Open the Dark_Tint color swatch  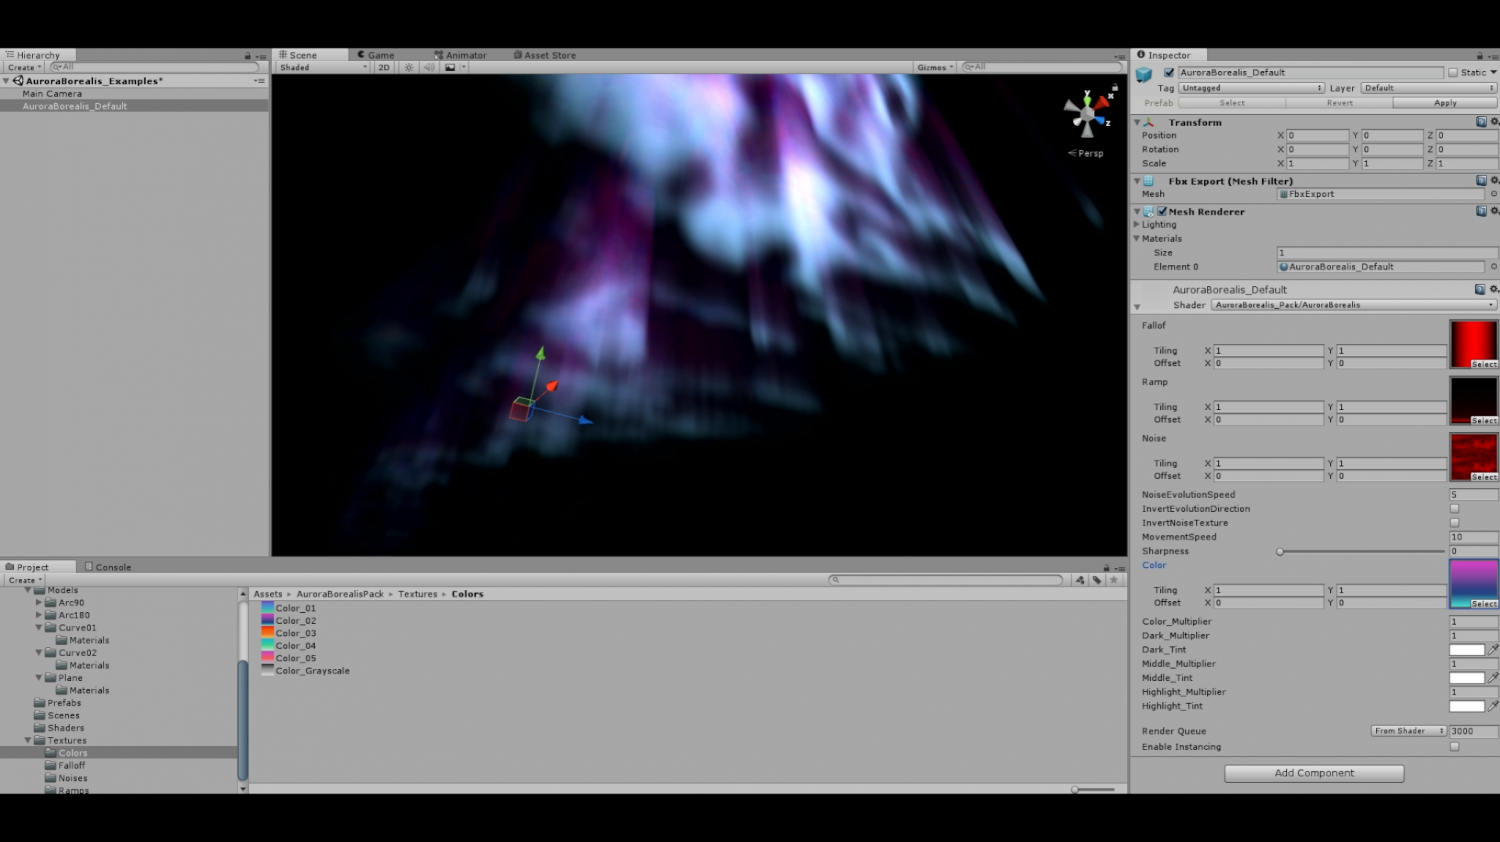pyautogui.click(x=1467, y=649)
